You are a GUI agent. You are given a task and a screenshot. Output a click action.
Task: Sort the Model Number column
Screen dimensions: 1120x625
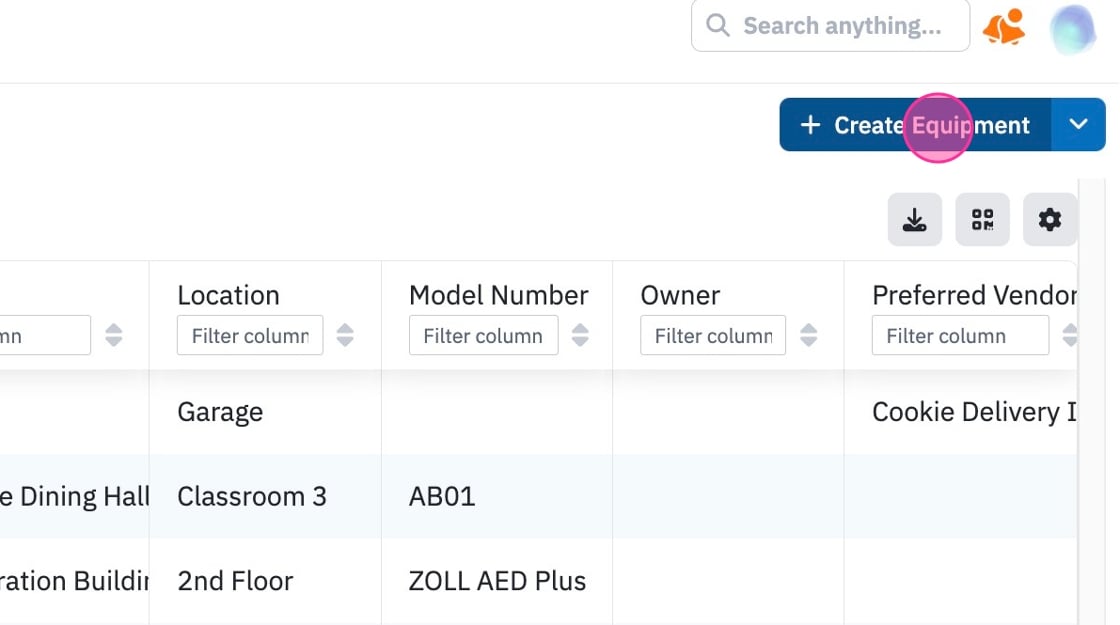coord(580,335)
